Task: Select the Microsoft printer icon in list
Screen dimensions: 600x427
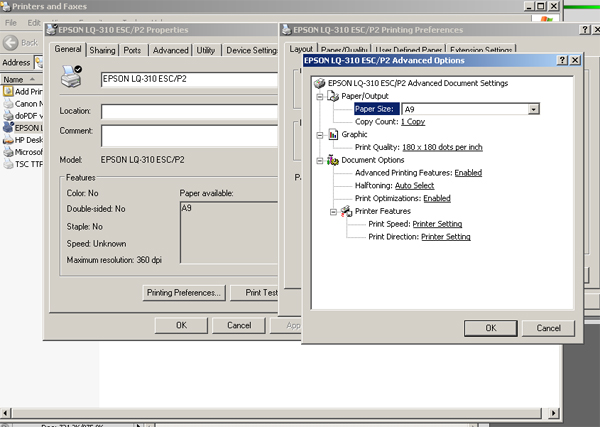Action: [x=8, y=152]
